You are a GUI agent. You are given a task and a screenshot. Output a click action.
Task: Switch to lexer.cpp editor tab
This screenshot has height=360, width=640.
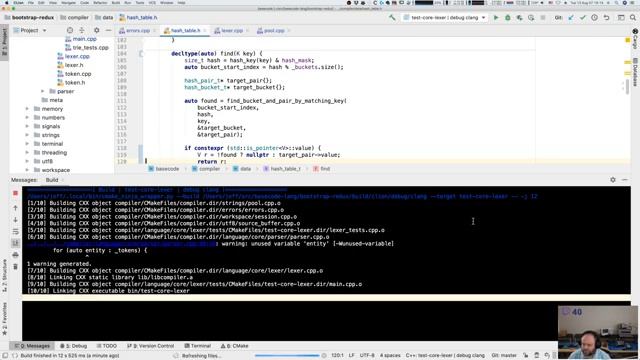pos(231,31)
